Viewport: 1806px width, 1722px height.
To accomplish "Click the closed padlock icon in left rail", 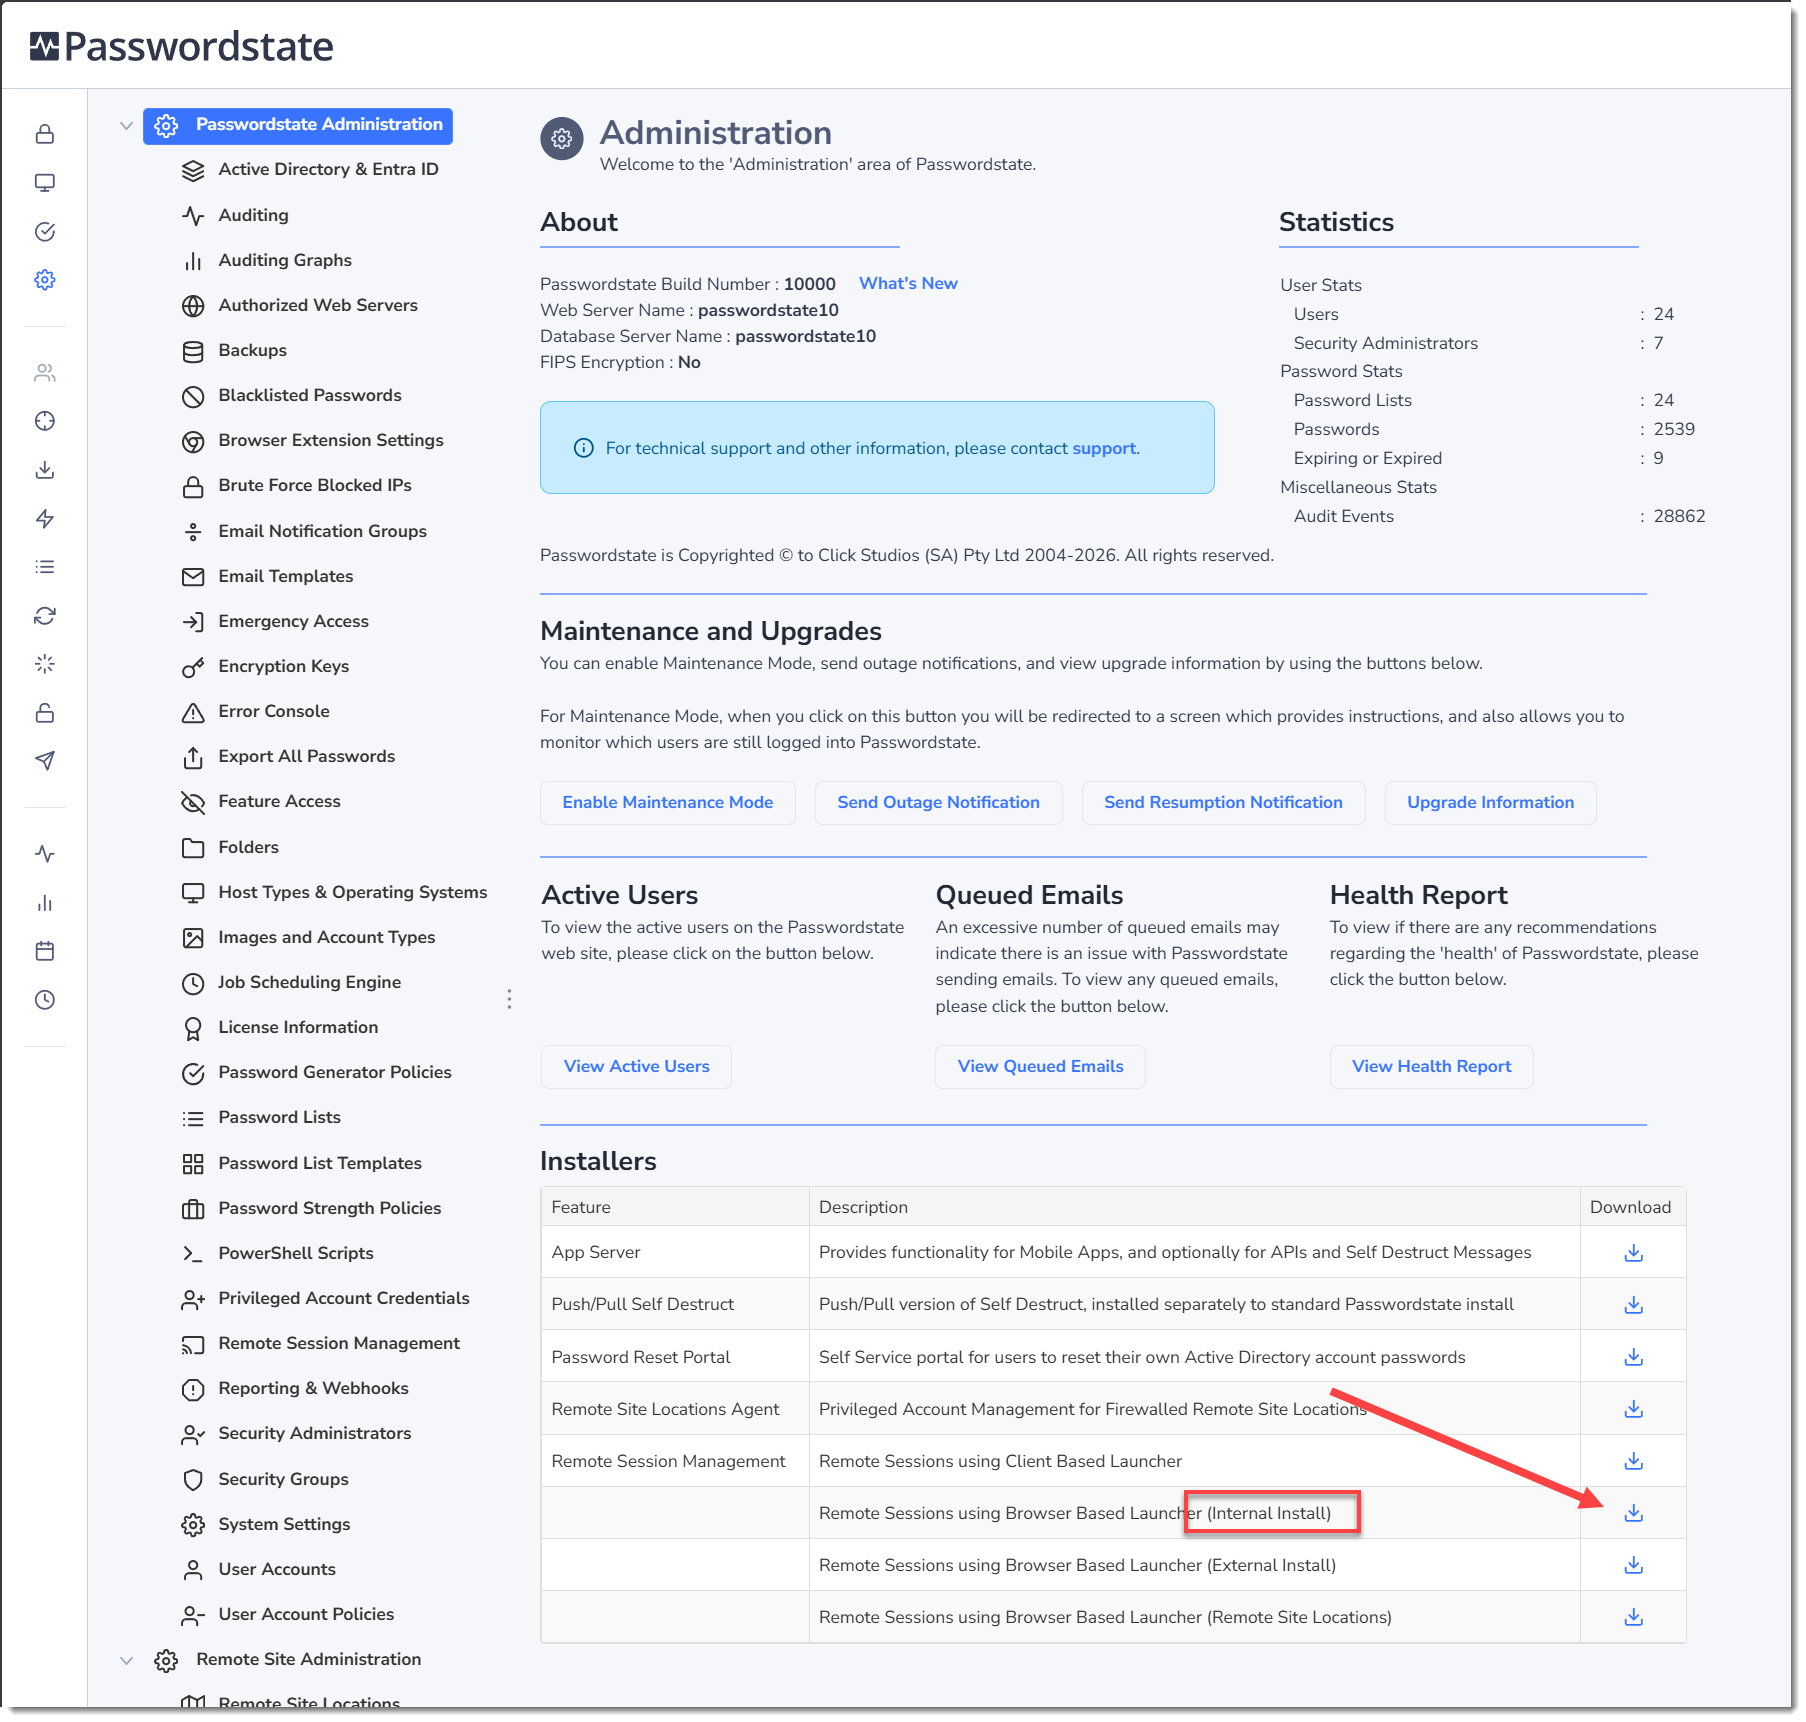I will 45,134.
